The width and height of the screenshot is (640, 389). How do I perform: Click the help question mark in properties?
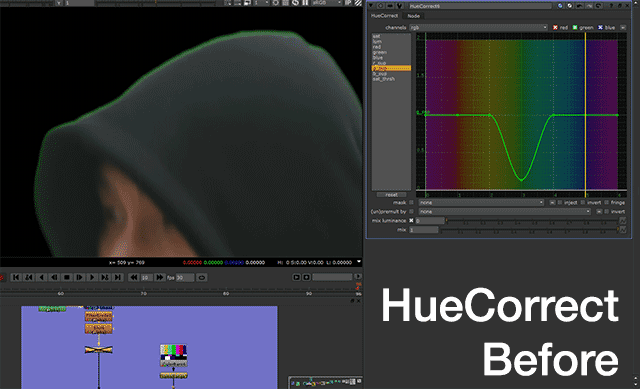611,6
